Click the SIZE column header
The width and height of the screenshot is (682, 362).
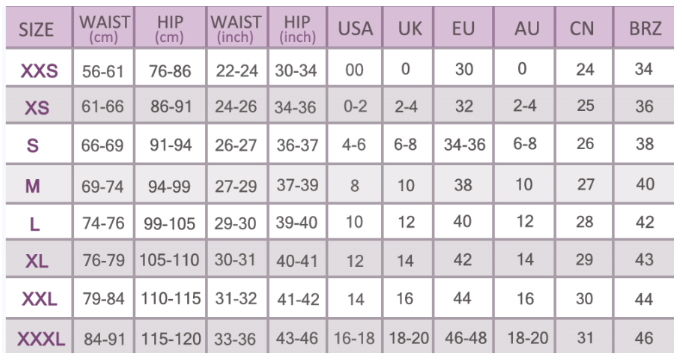39,27
